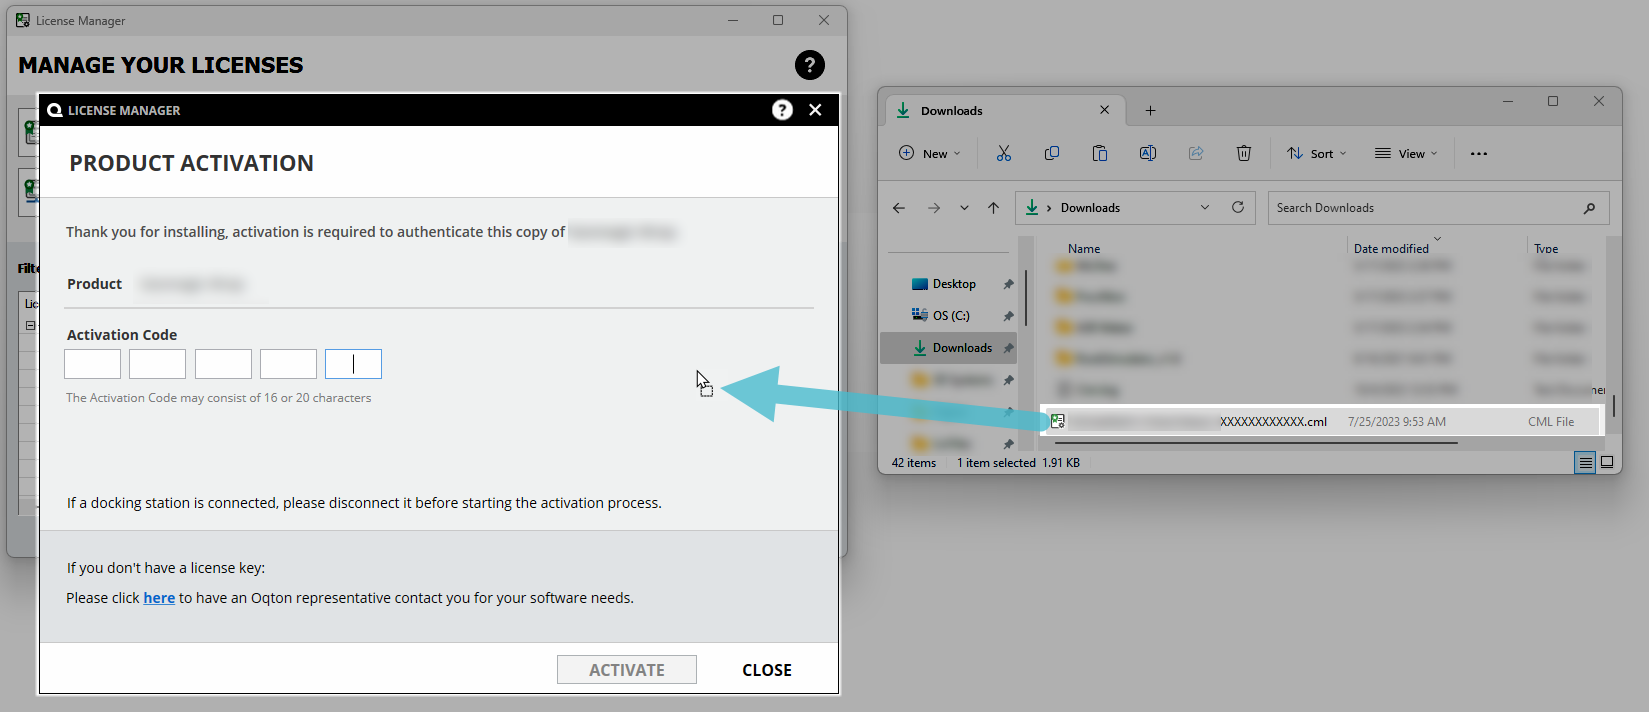This screenshot has width=1649, height=712.
Task: Click the Cut scissors icon in Explorer toolbar
Action: point(1003,153)
